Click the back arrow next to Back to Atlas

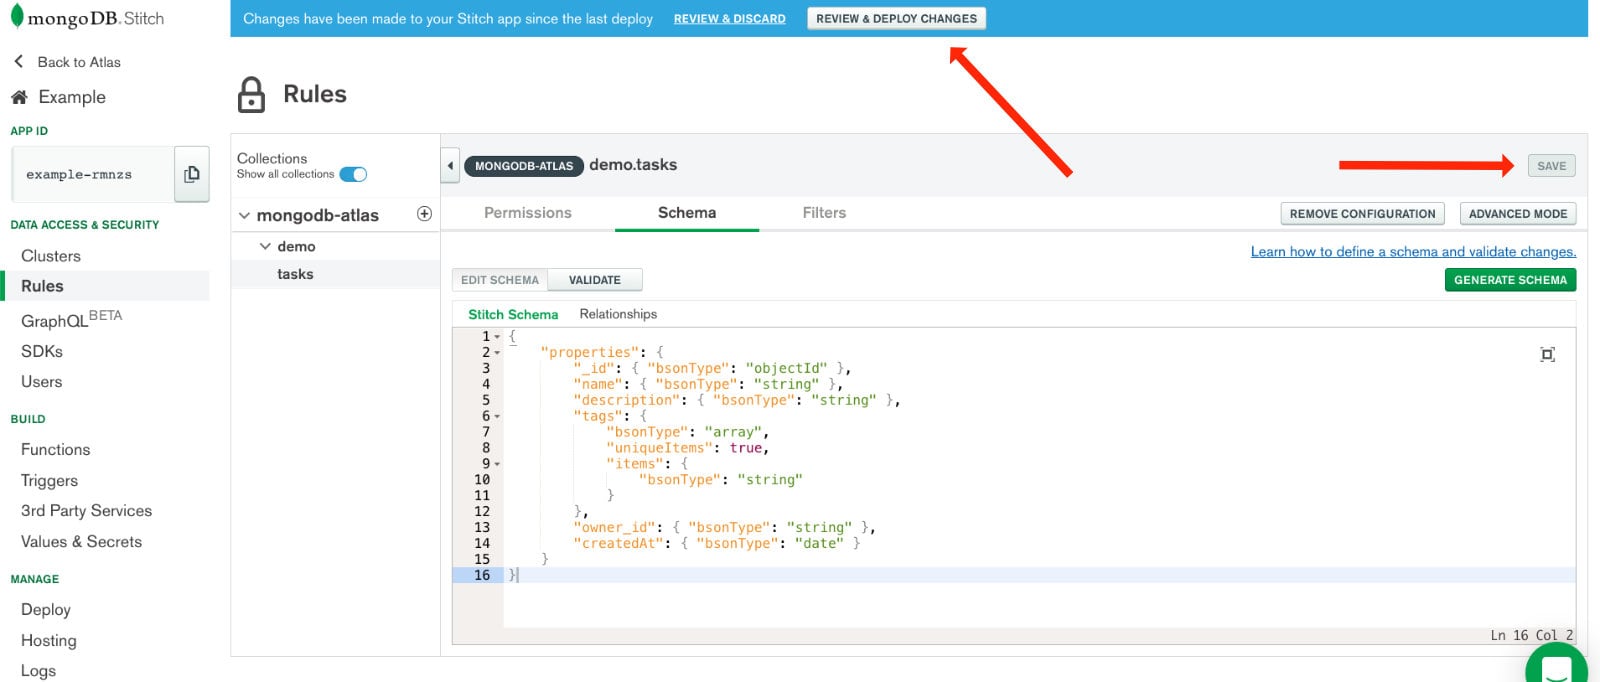(x=18, y=61)
